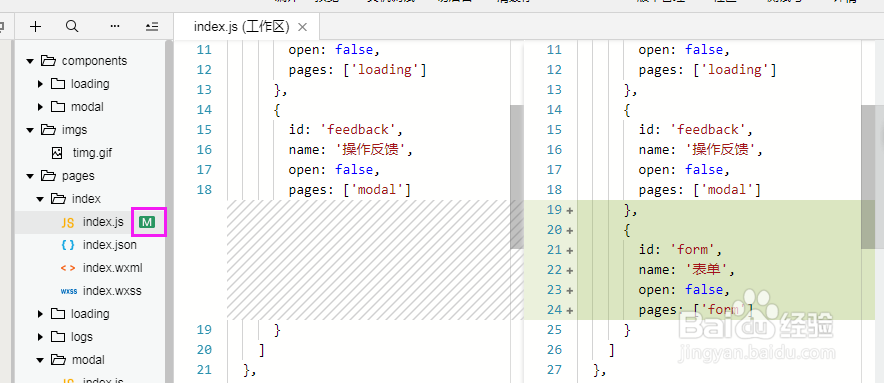Viewport: 884px width, 383px height.
Task: Click name: '表单' in the right pane
Action: pyautogui.click(x=686, y=270)
